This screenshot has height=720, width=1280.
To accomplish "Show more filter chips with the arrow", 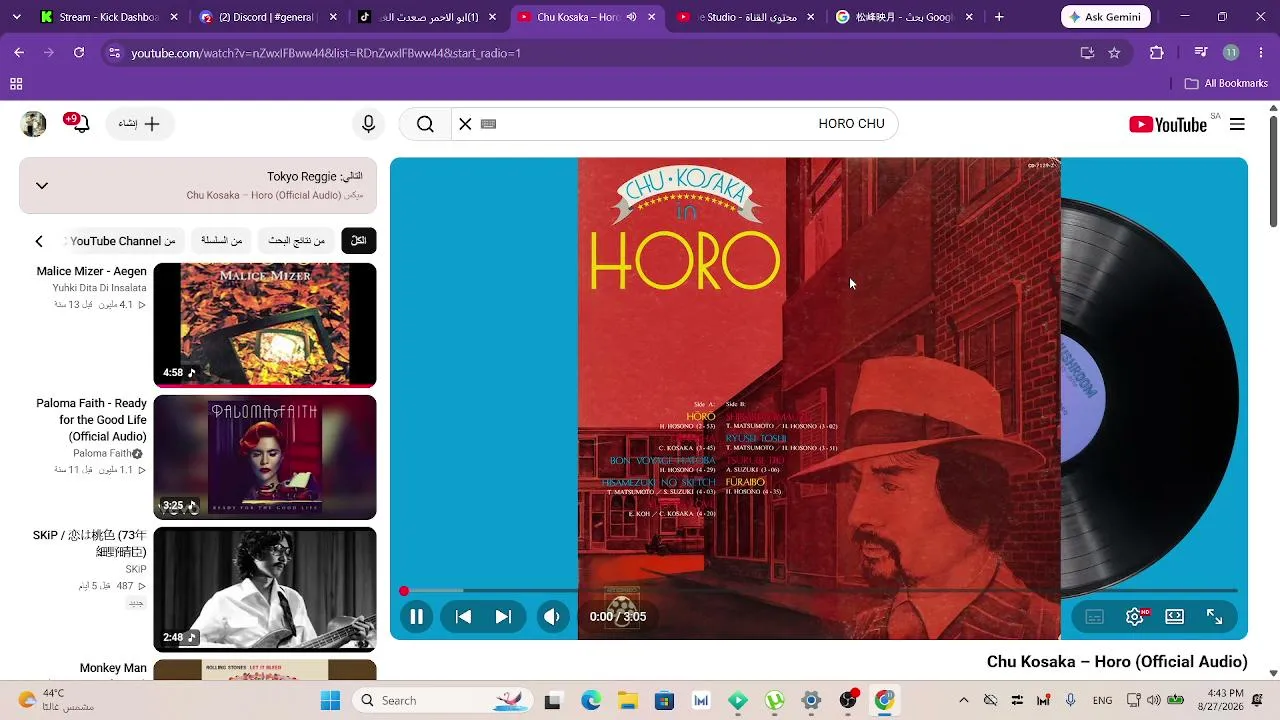I will click(x=39, y=241).
